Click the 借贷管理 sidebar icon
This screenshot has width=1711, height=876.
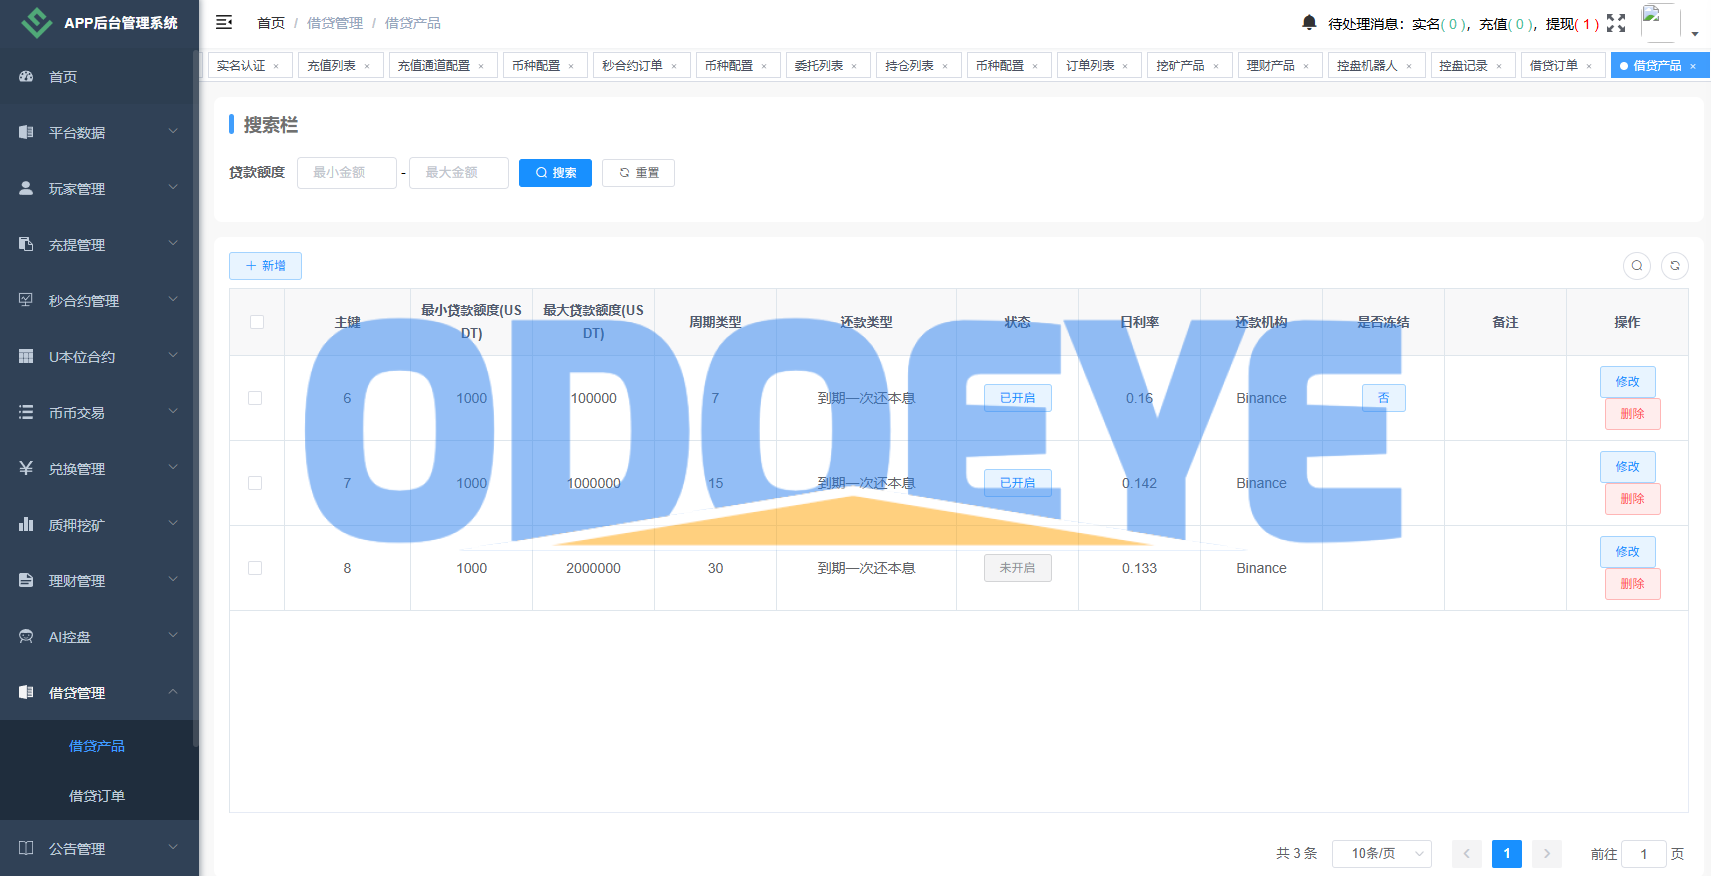point(26,692)
